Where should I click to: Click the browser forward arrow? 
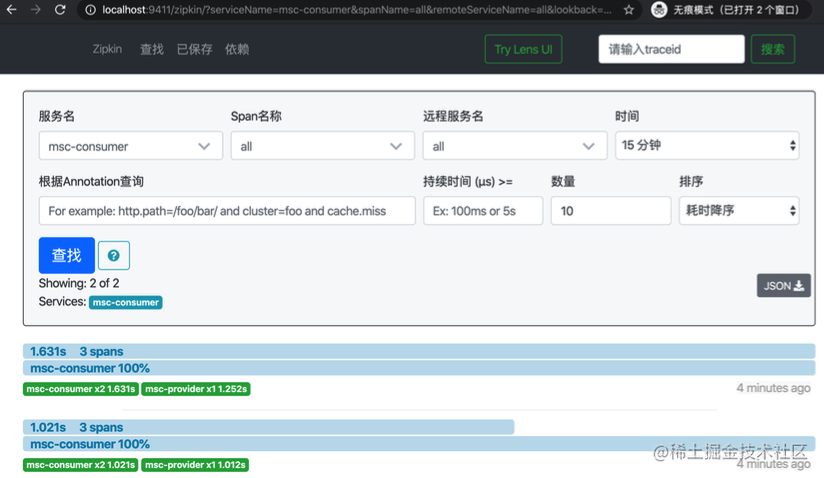(x=35, y=9)
